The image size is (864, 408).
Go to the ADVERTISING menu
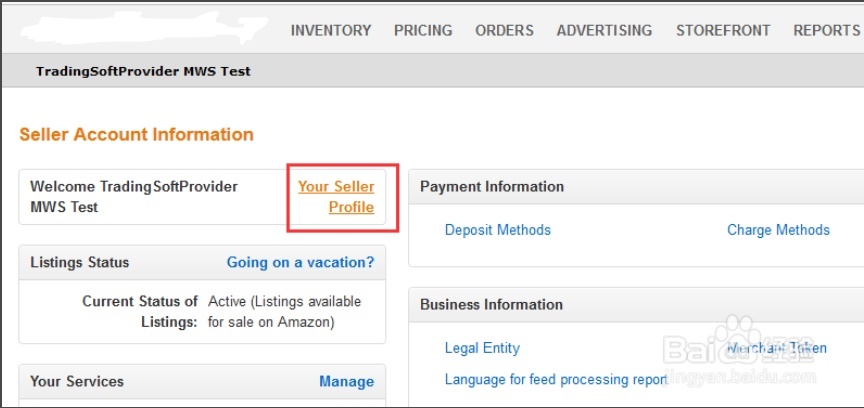pyautogui.click(x=604, y=30)
